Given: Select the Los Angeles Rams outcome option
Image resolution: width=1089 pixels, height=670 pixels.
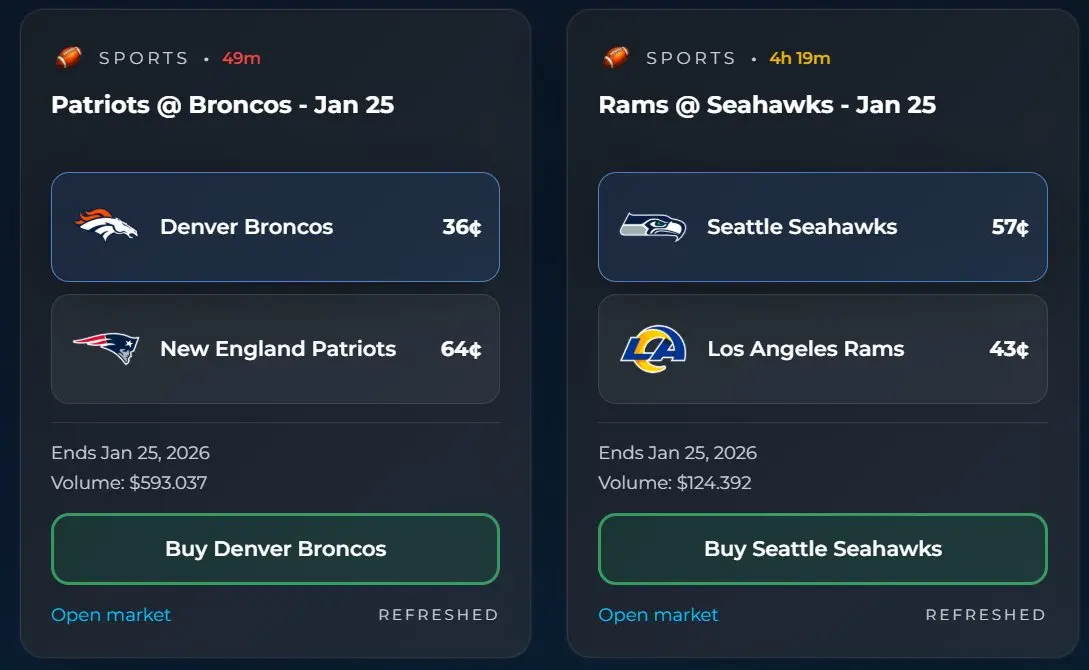Looking at the screenshot, I should coord(822,349).
